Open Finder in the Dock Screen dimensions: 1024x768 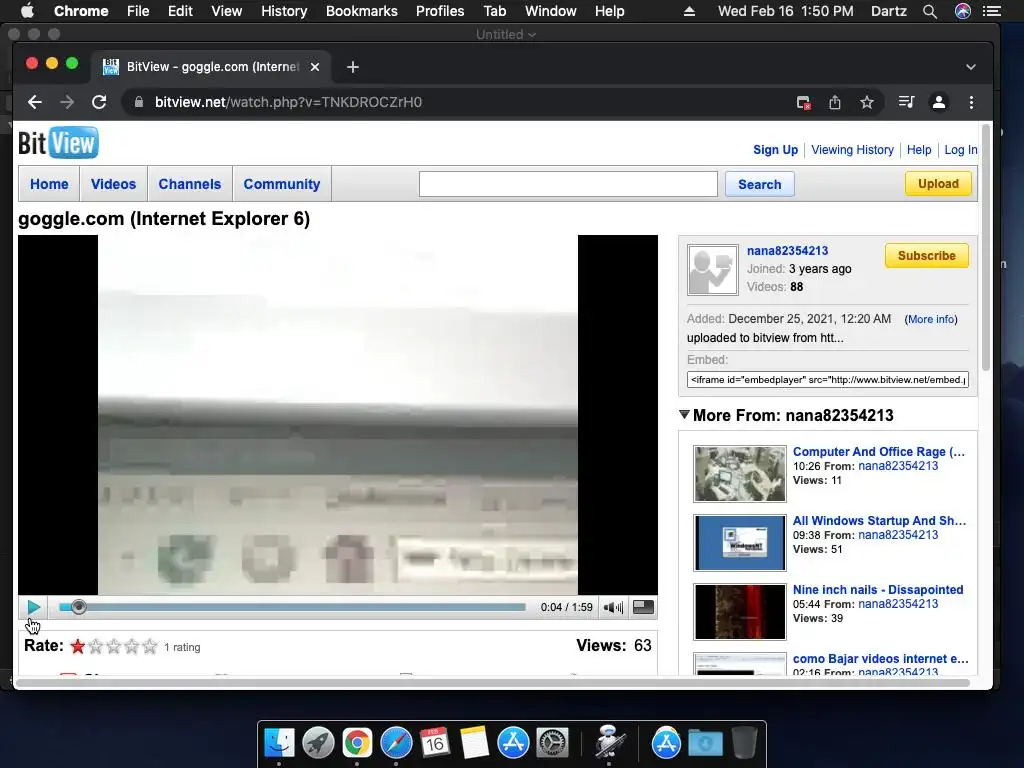(x=279, y=743)
